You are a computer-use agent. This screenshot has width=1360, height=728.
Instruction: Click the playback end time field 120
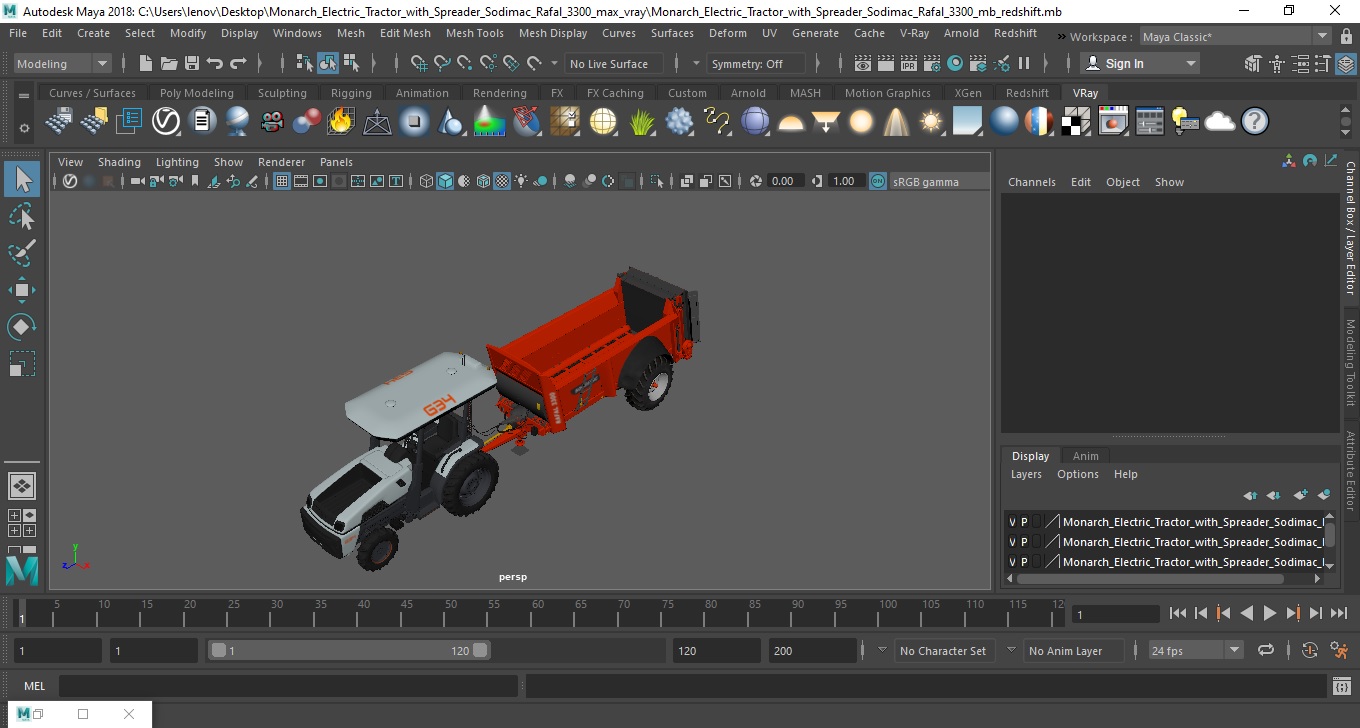716,650
